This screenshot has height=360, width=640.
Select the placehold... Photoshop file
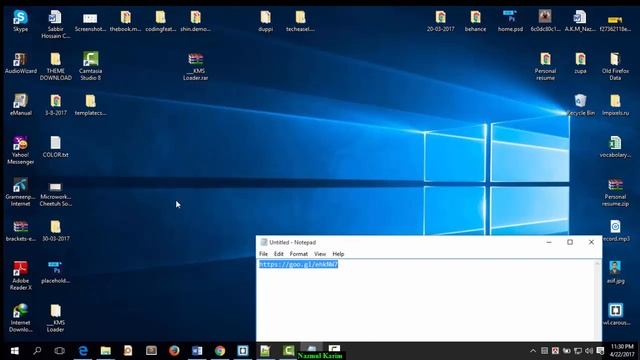[56, 273]
